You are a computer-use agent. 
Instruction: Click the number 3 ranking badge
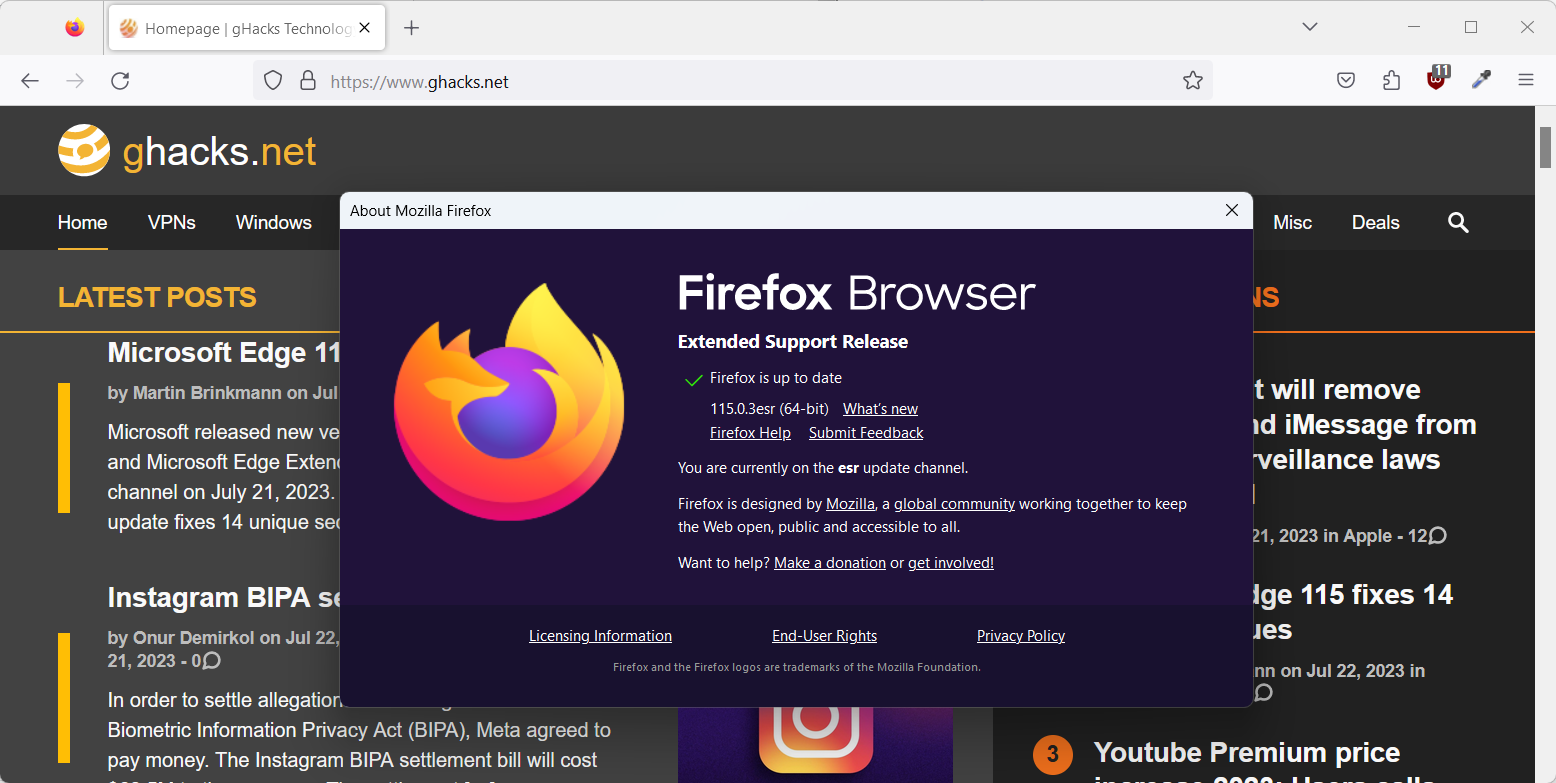[x=1052, y=755]
